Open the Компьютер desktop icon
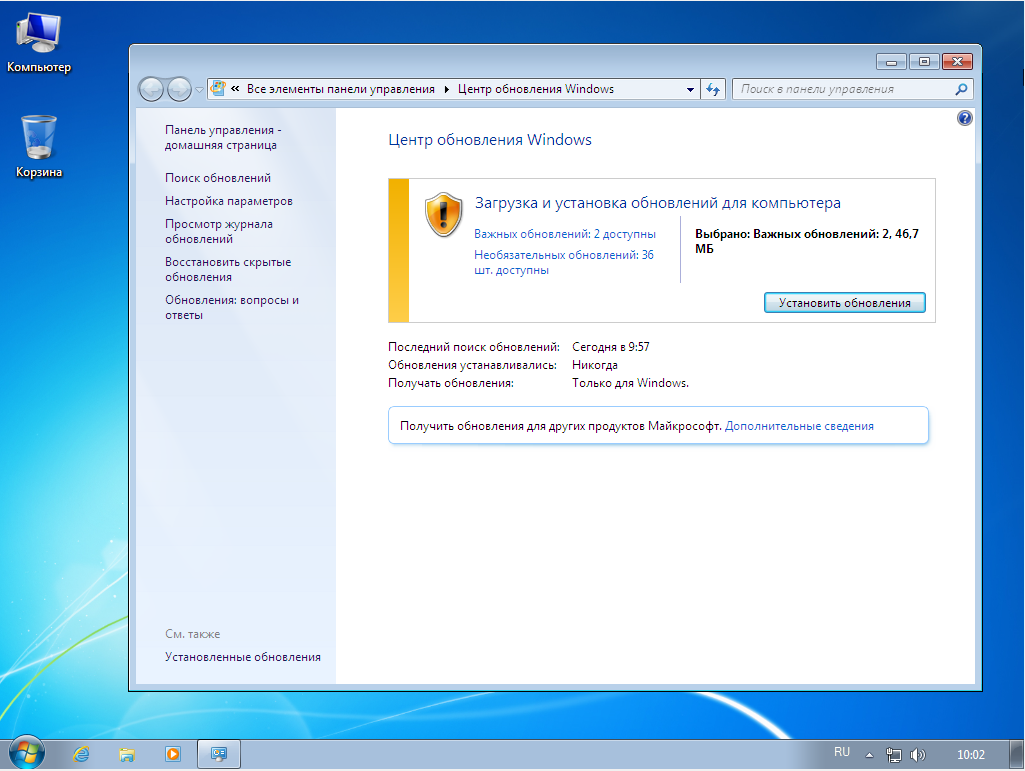This screenshot has width=1025, height=771. coord(39,43)
